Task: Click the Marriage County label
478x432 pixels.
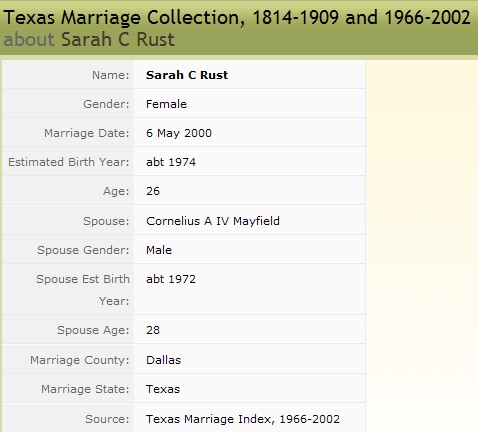Action: click(80, 360)
